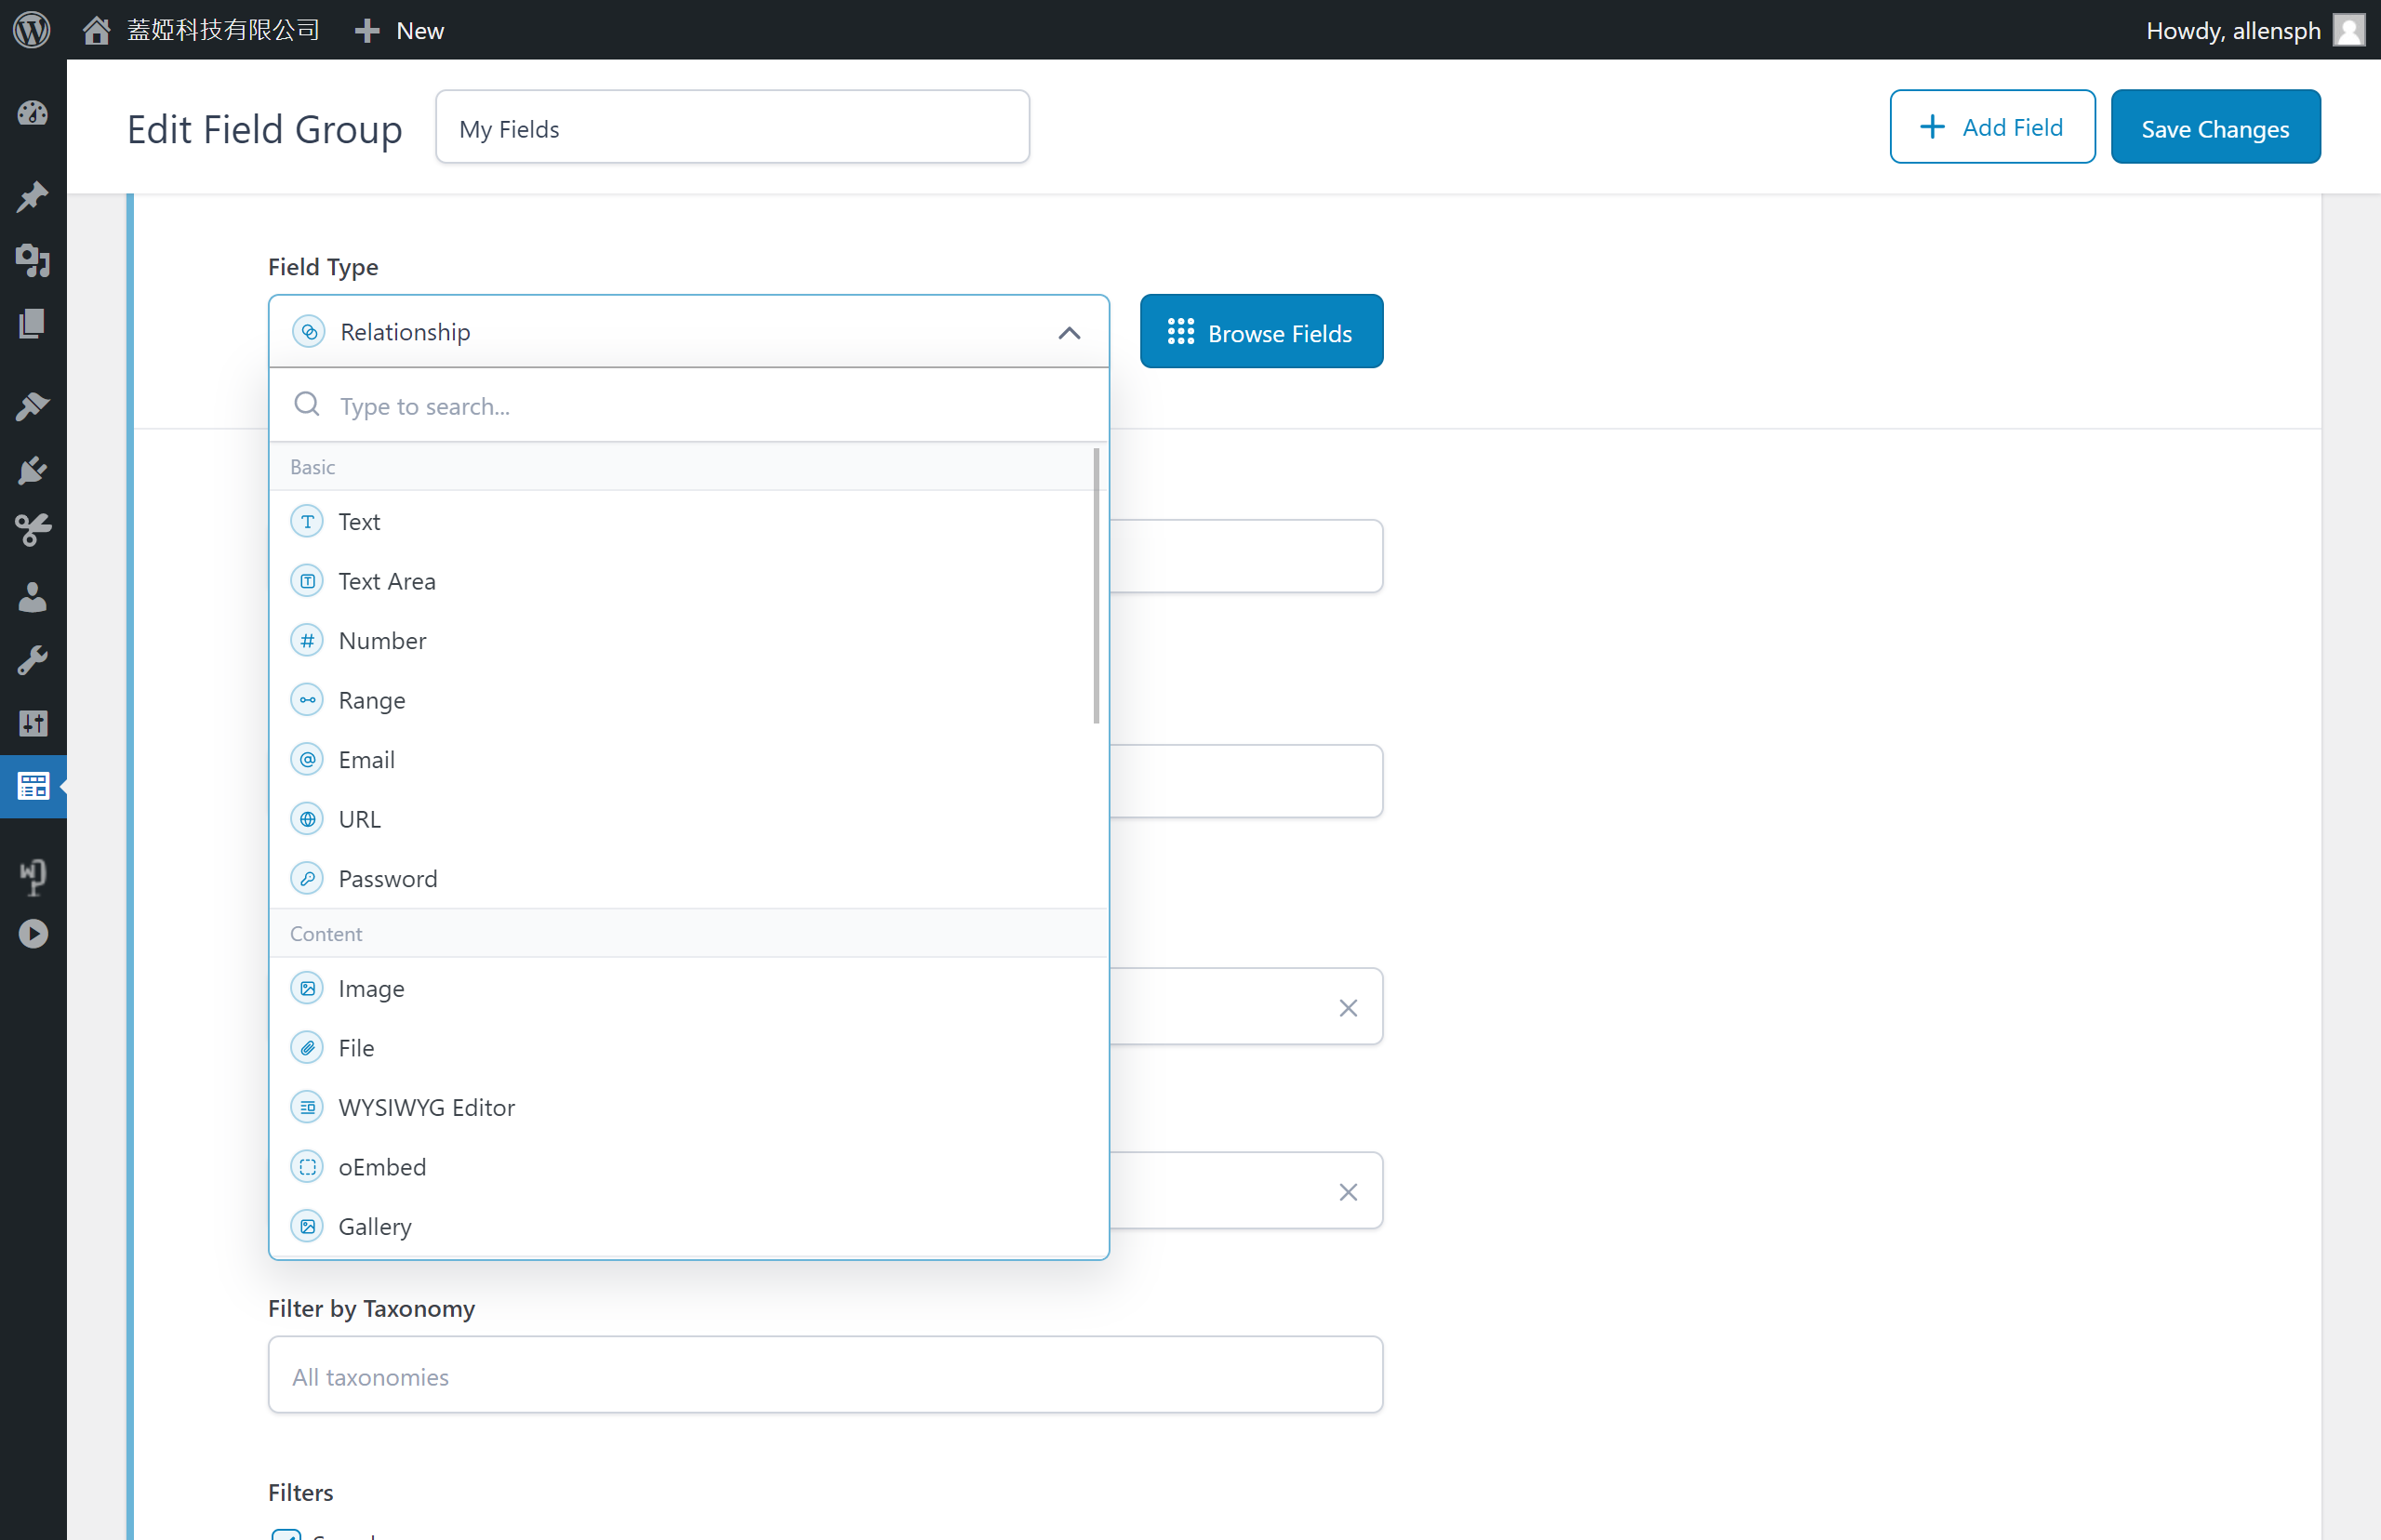The height and width of the screenshot is (1540, 2381).
Task: Open the Pages sidebar icon
Action: click(x=33, y=324)
